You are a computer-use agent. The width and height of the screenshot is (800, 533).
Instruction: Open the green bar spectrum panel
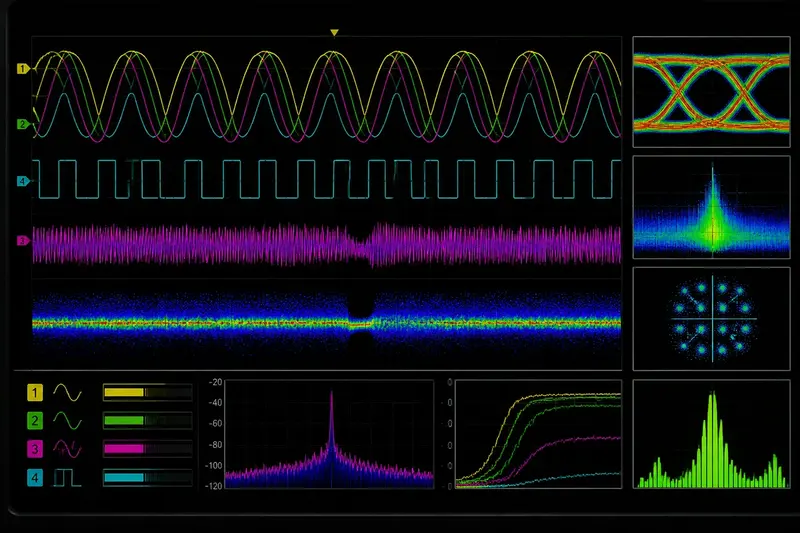click(711, 434)
